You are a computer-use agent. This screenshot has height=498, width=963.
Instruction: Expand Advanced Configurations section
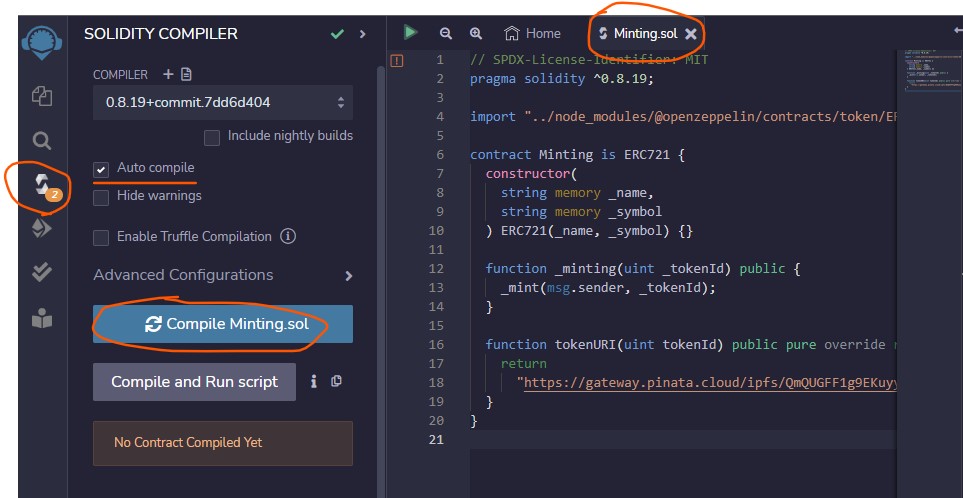pos(223,275)
